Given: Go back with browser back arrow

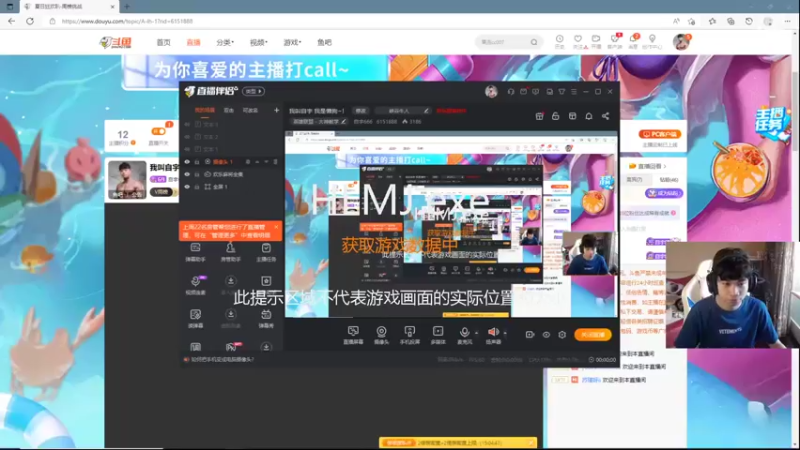Looking at the screenshot, I should point(11,21).
